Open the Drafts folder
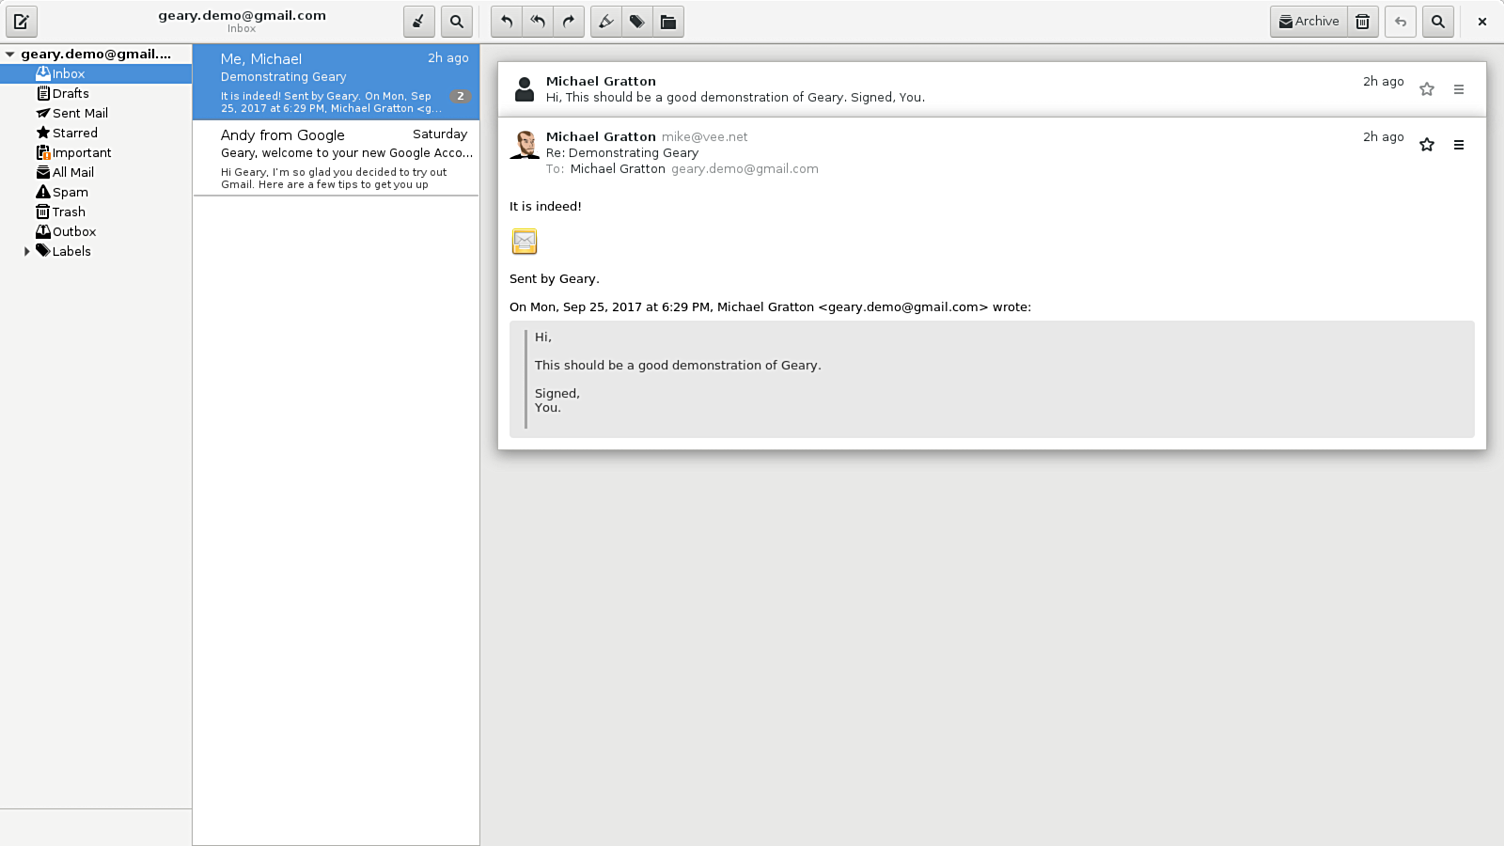The image size is (1504, 846). pyautogui.click(x=70, y=94)
